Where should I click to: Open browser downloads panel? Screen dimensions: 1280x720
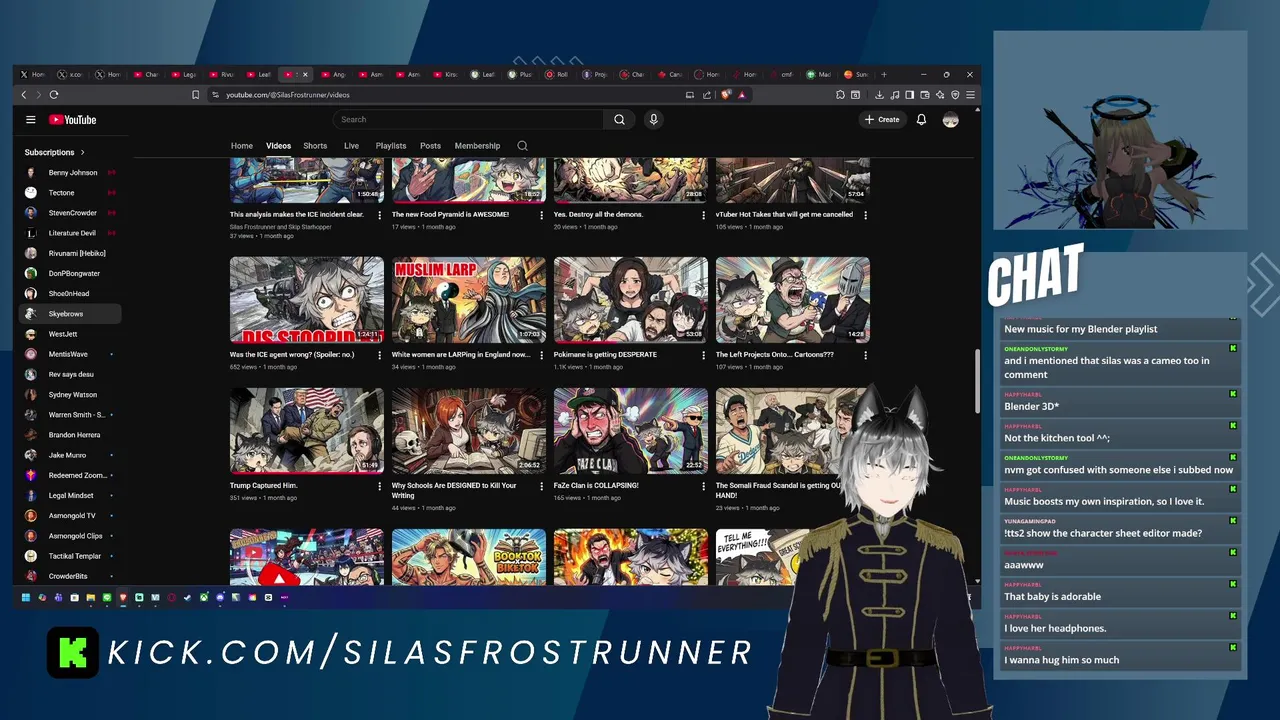coord(879,95)
